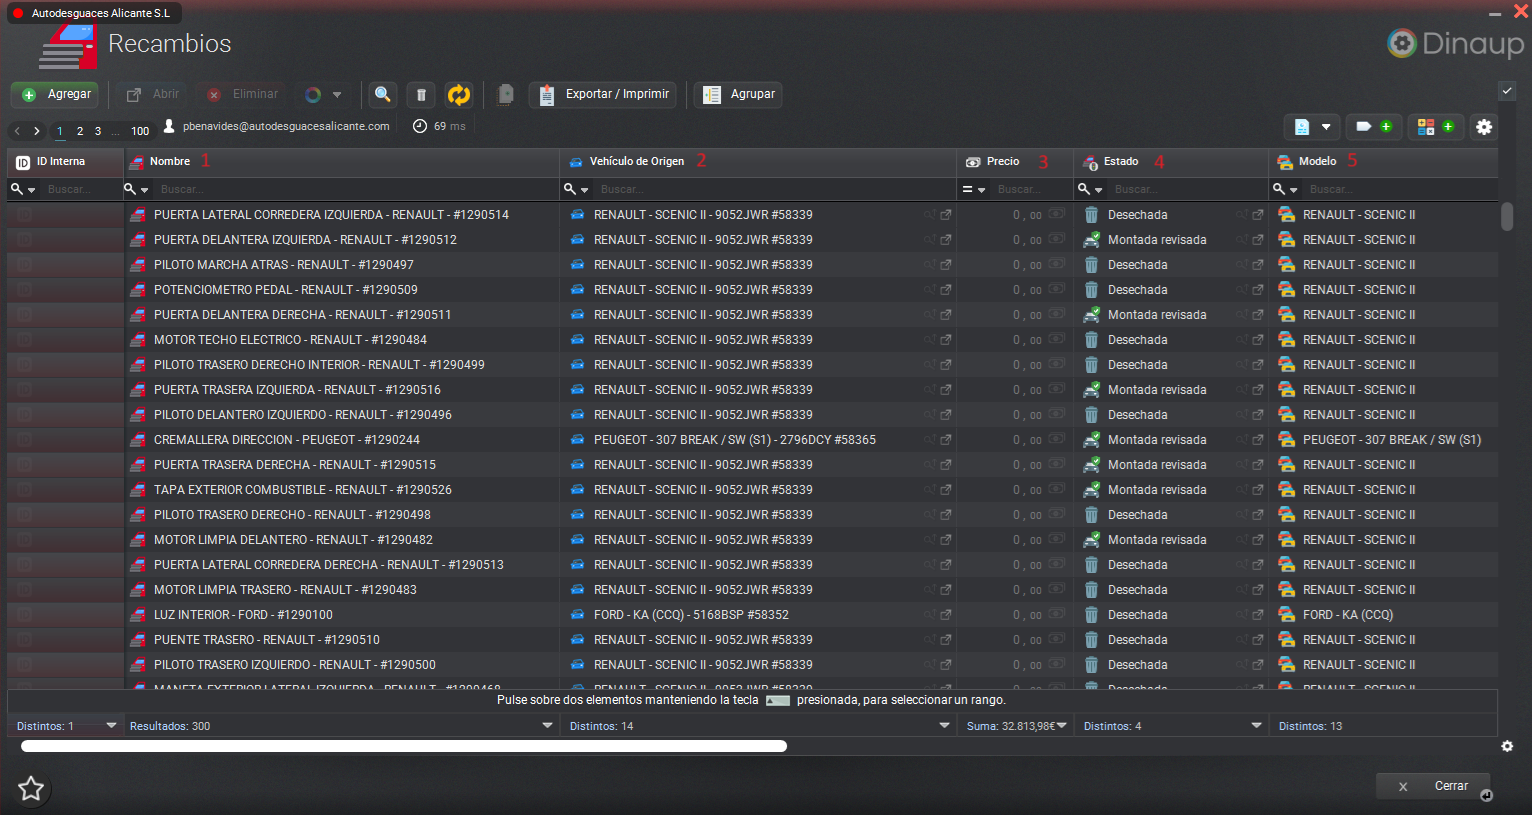Expand the color wheel dropdown in toolbar
Image resolution: width=1532 pixels, height=815 pixels.
[337, 95]
